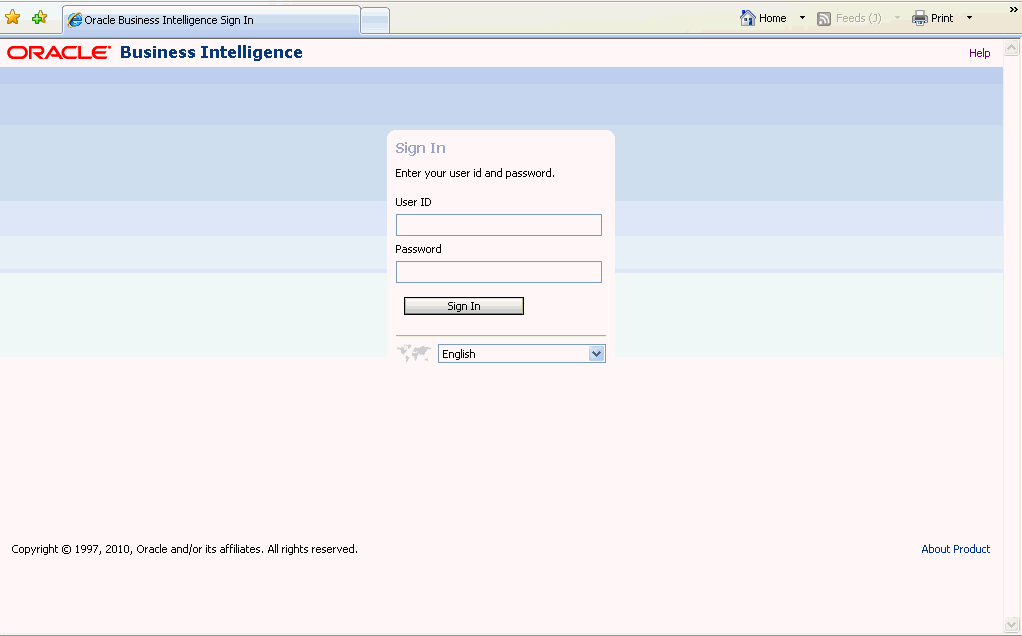Click the 'Enter your user id and password' text

tap(474, 173)
